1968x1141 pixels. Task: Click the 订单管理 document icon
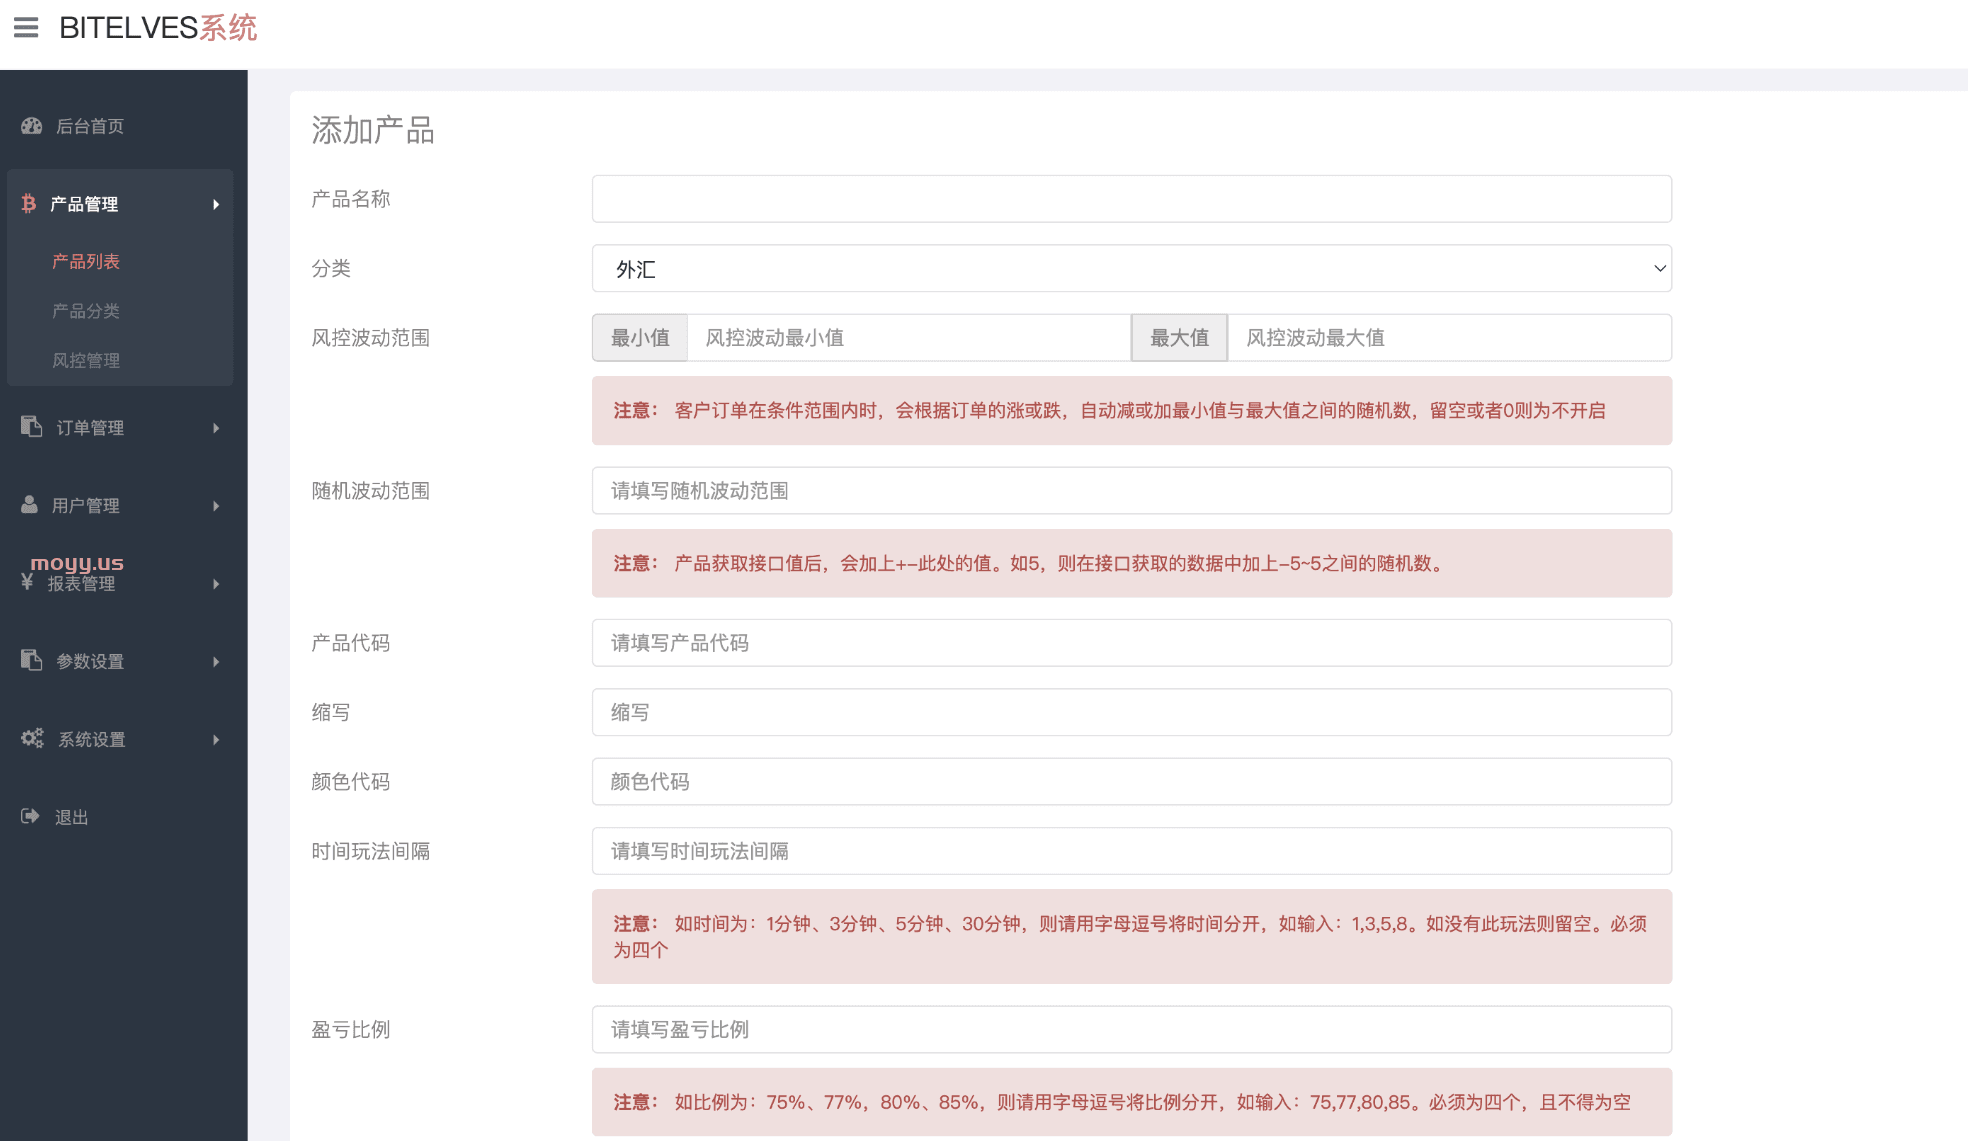tap(32, 427)
